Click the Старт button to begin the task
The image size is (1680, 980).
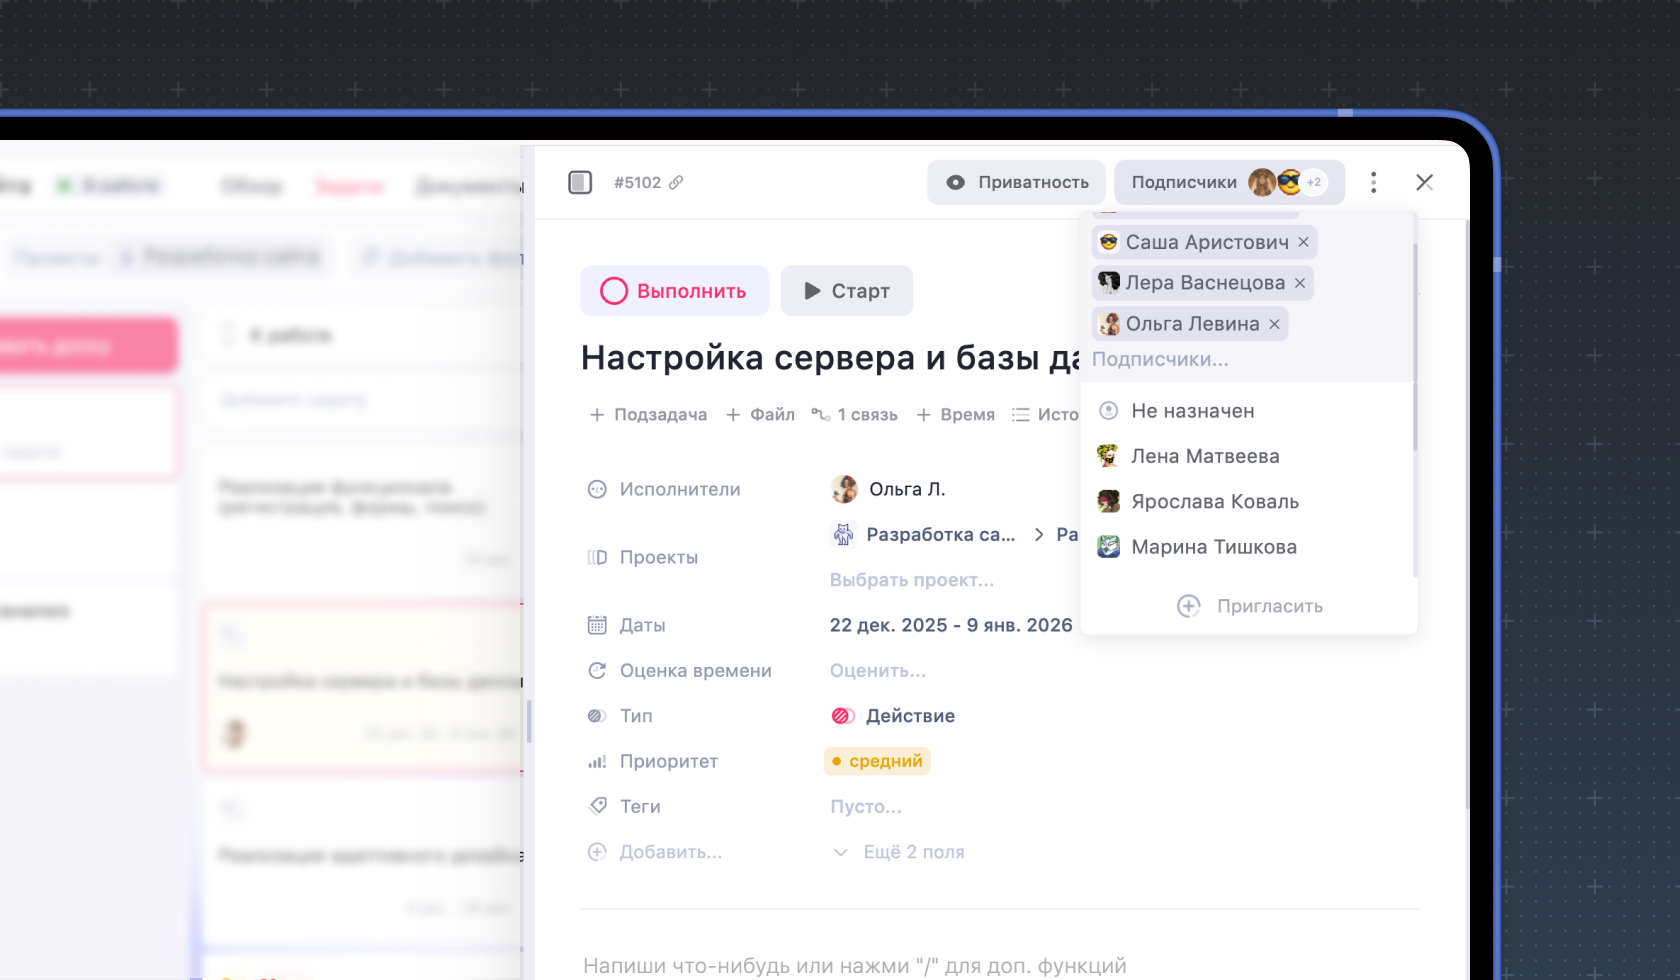[846, 290]
